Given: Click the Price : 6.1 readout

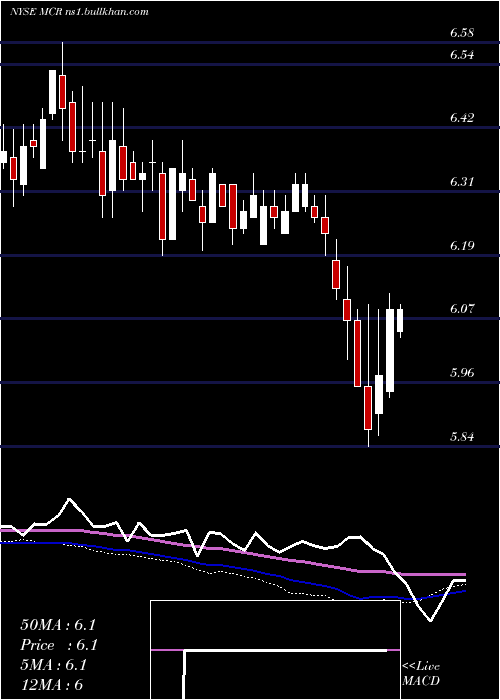Looking at the screenshot, I should tap(59, 645).
